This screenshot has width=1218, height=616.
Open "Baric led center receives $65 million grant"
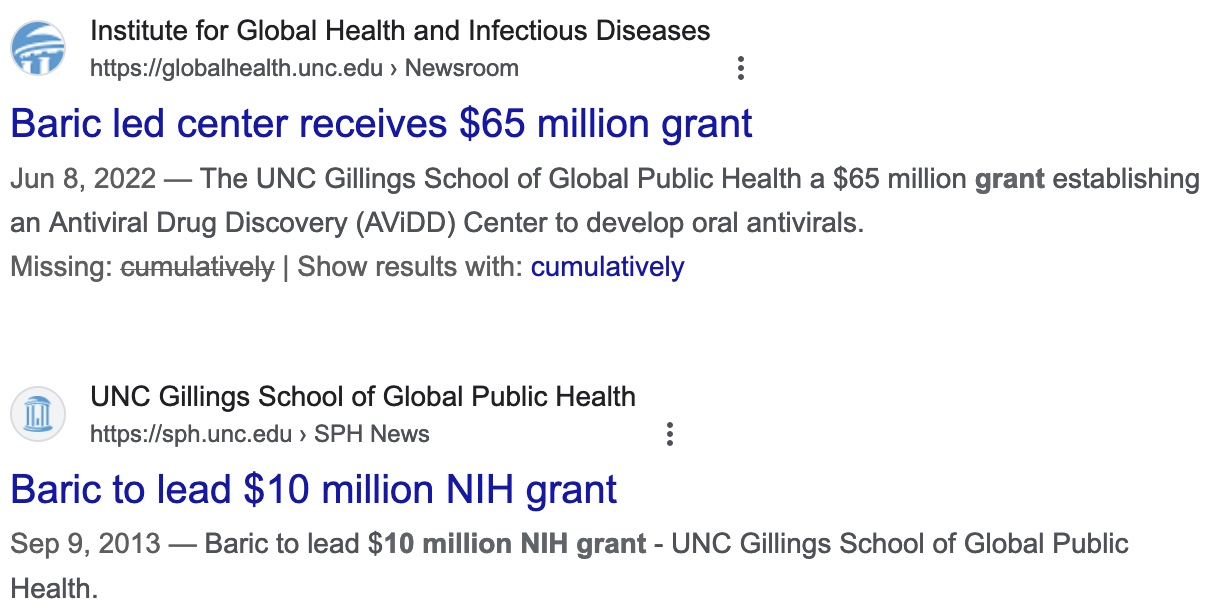[381, 124]
